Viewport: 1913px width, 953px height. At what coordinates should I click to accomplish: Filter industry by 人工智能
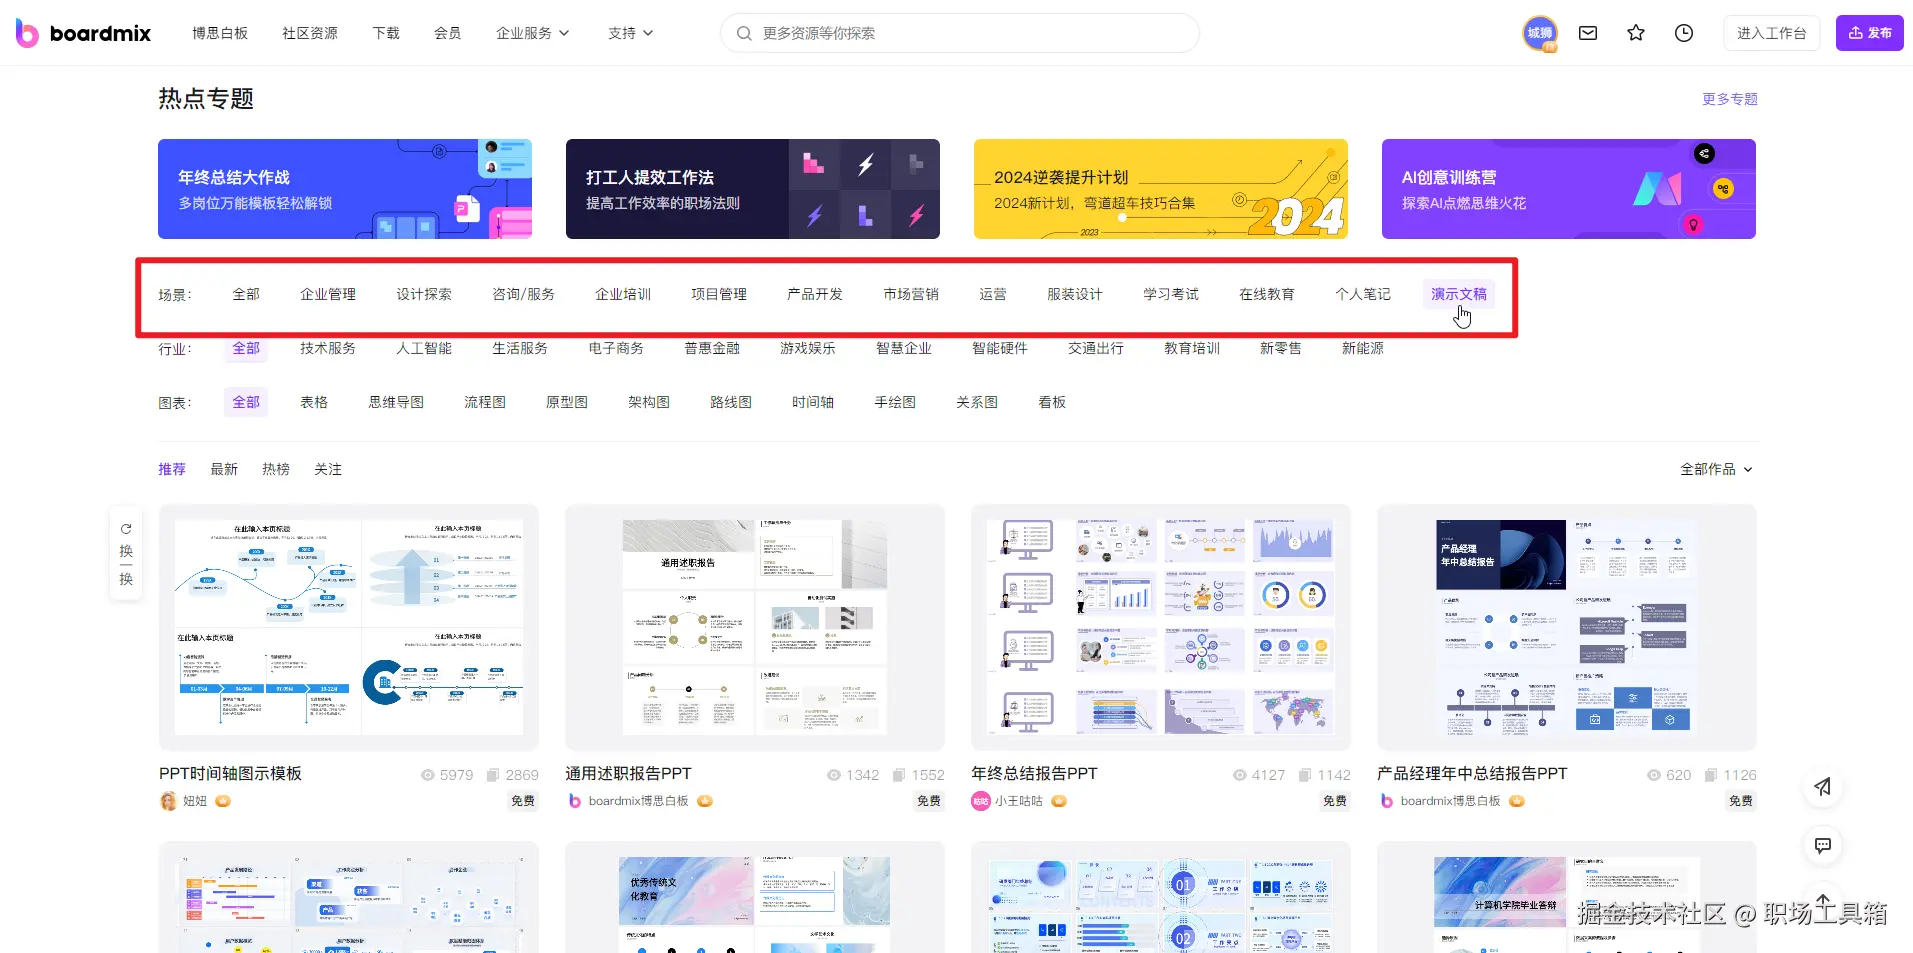423,347
